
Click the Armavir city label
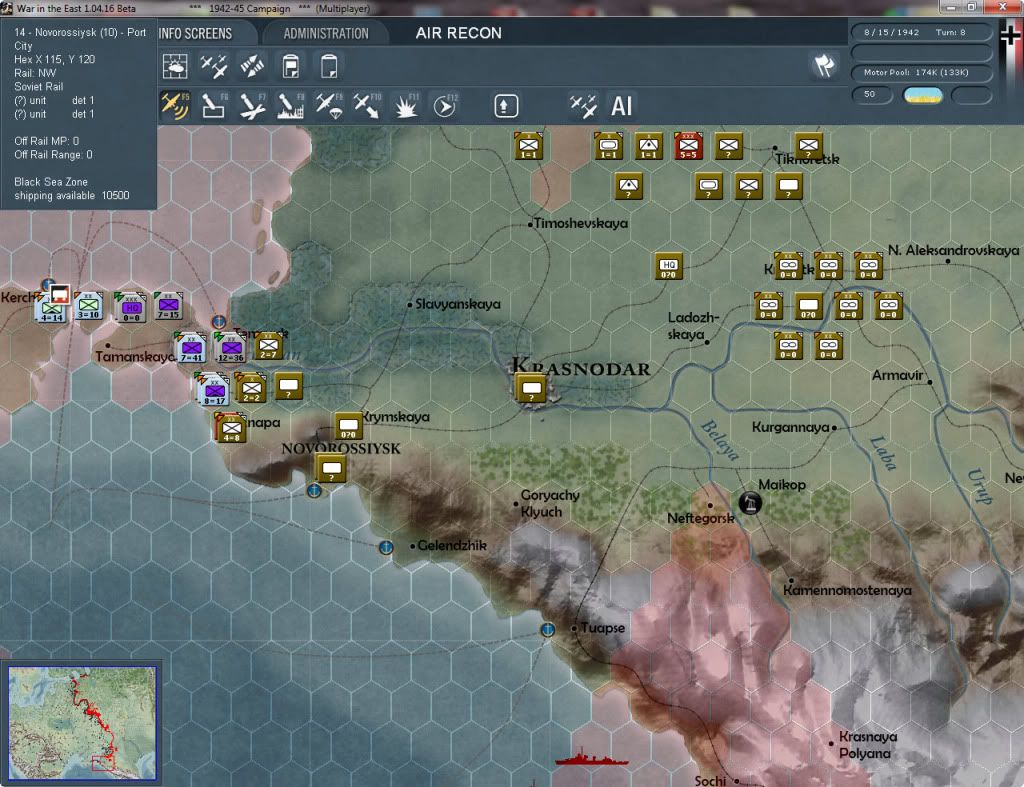click(898, 376)
